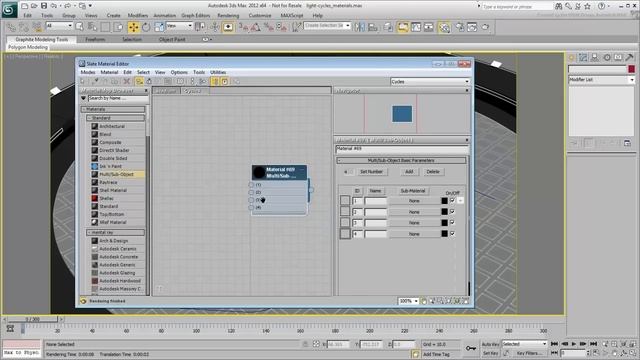Click the Utilities hammer panel icon
Screen dimensions: 640x360
click(630, 58)
